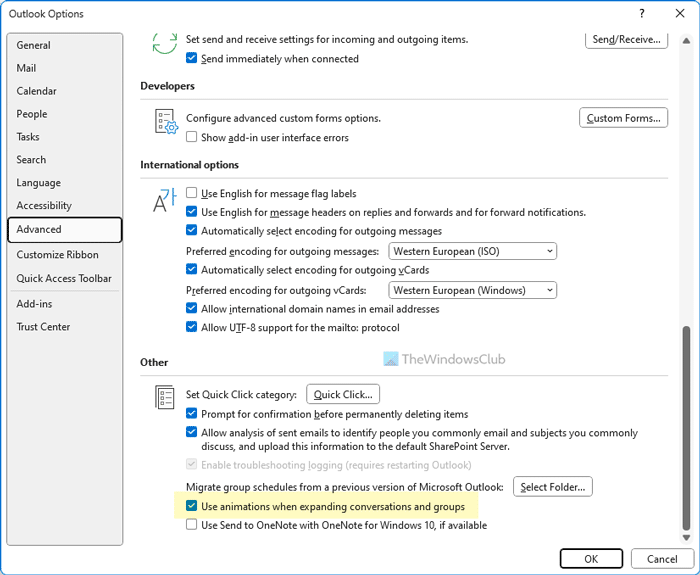Click the Quick Click button
This screenshot has width=700, height=575.
(x=342, y=394)
